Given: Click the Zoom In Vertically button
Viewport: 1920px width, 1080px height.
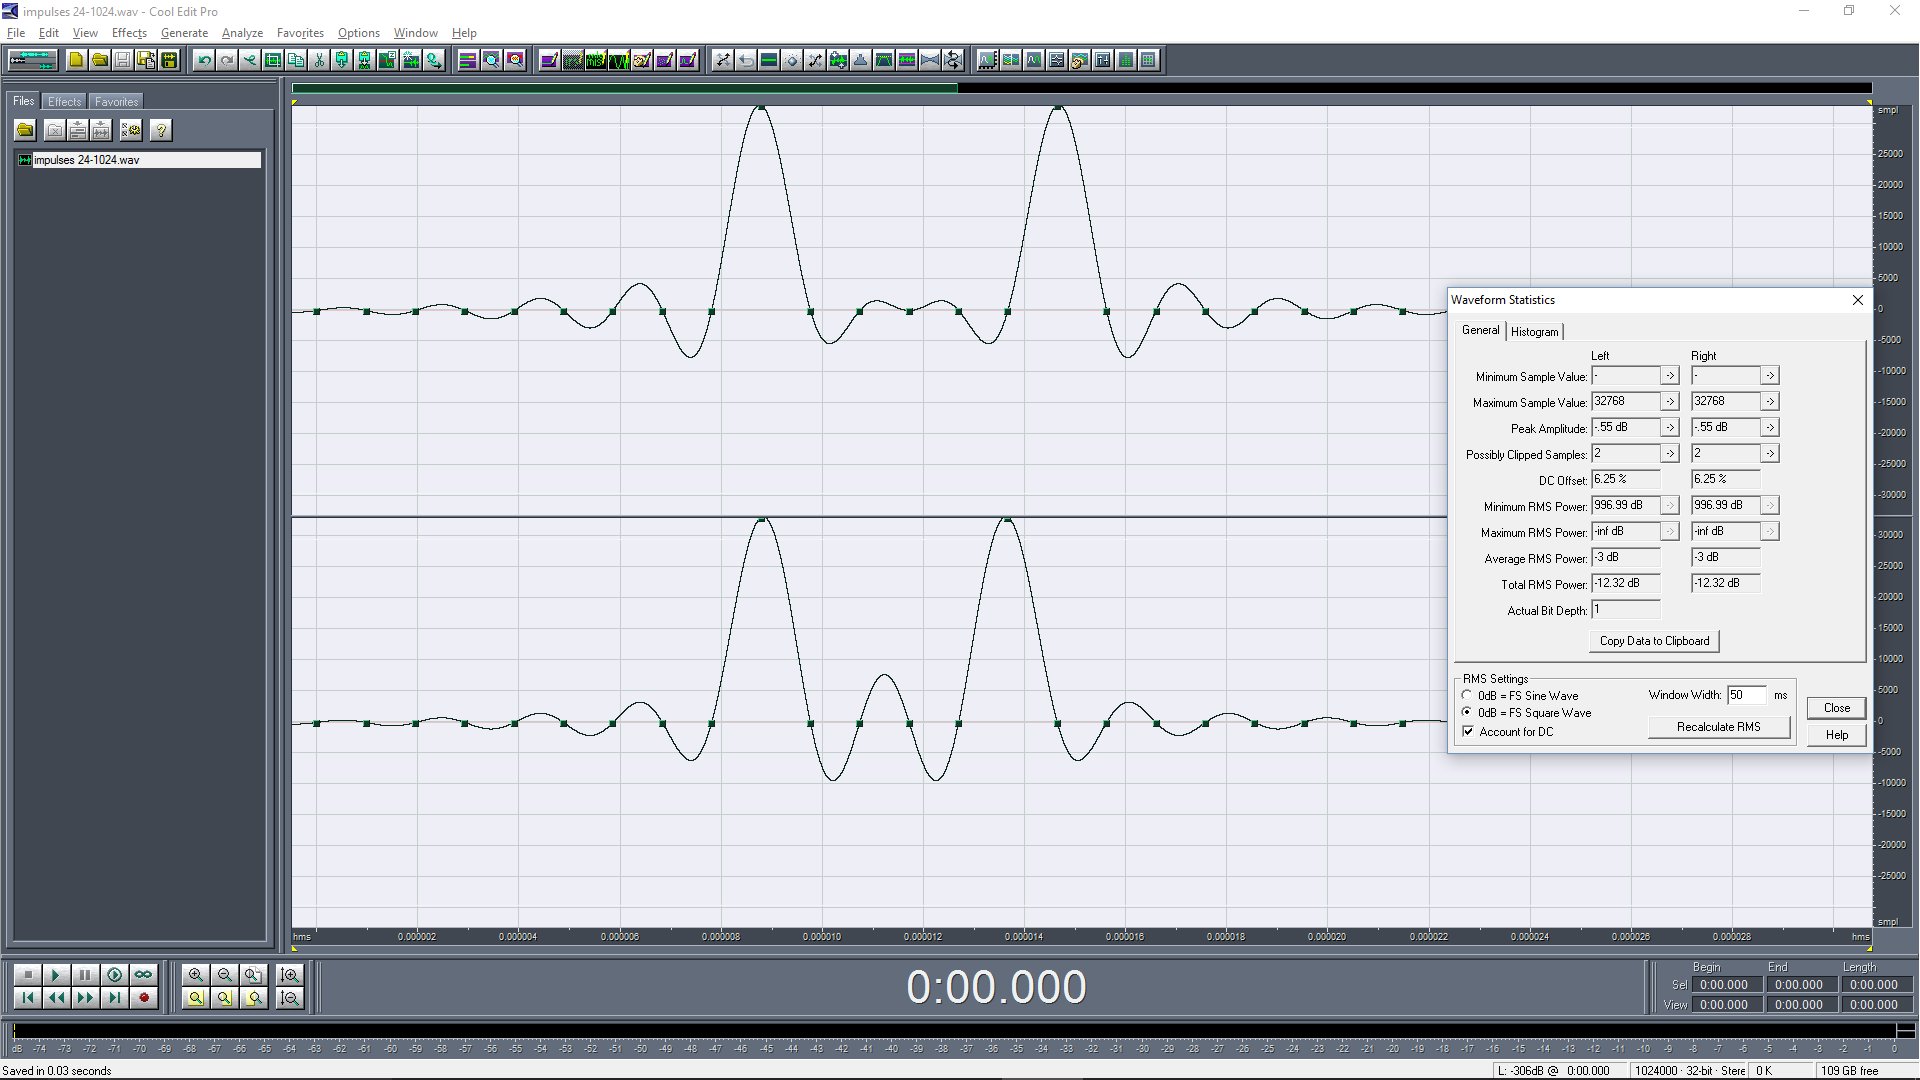Looking at the screenshot, I should coord(290,975).
